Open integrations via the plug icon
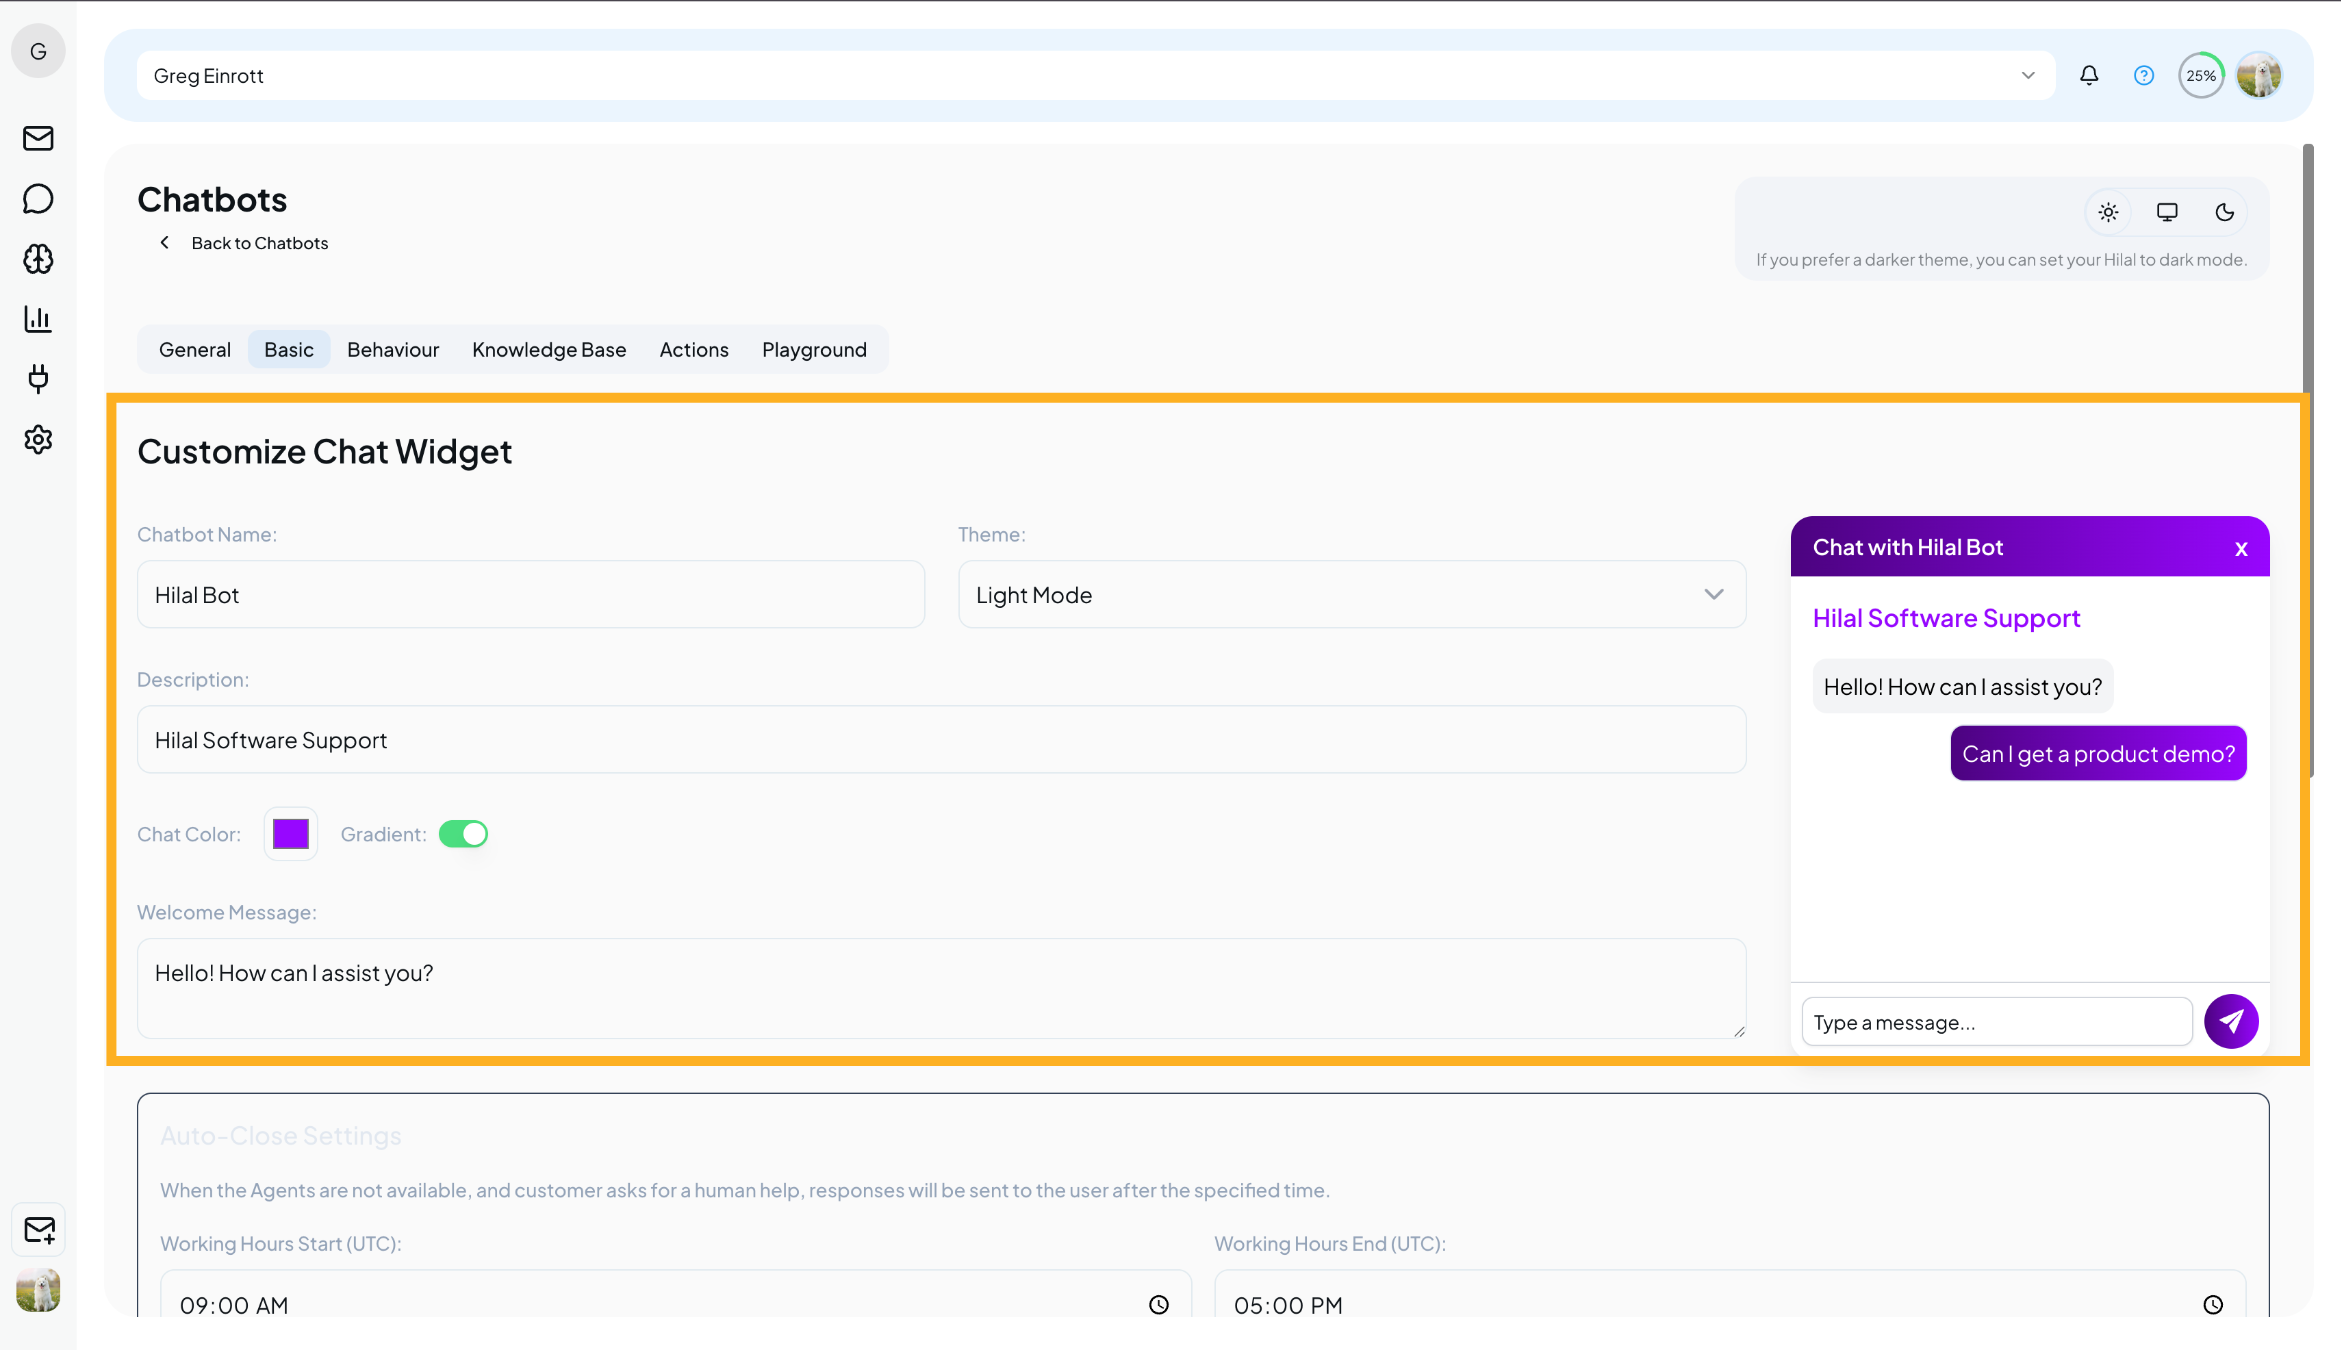This screenshot has height=1350, width=2341. [37, 379]
